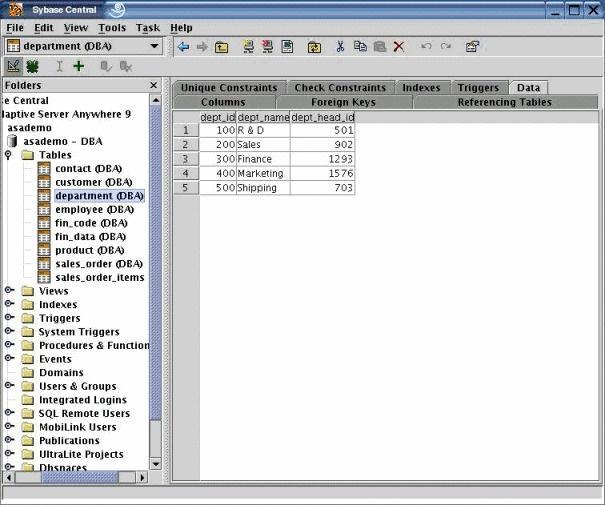The image size is (605, 505).
Task: Click the red X Delete icon
Action: [x=398, y=46]
